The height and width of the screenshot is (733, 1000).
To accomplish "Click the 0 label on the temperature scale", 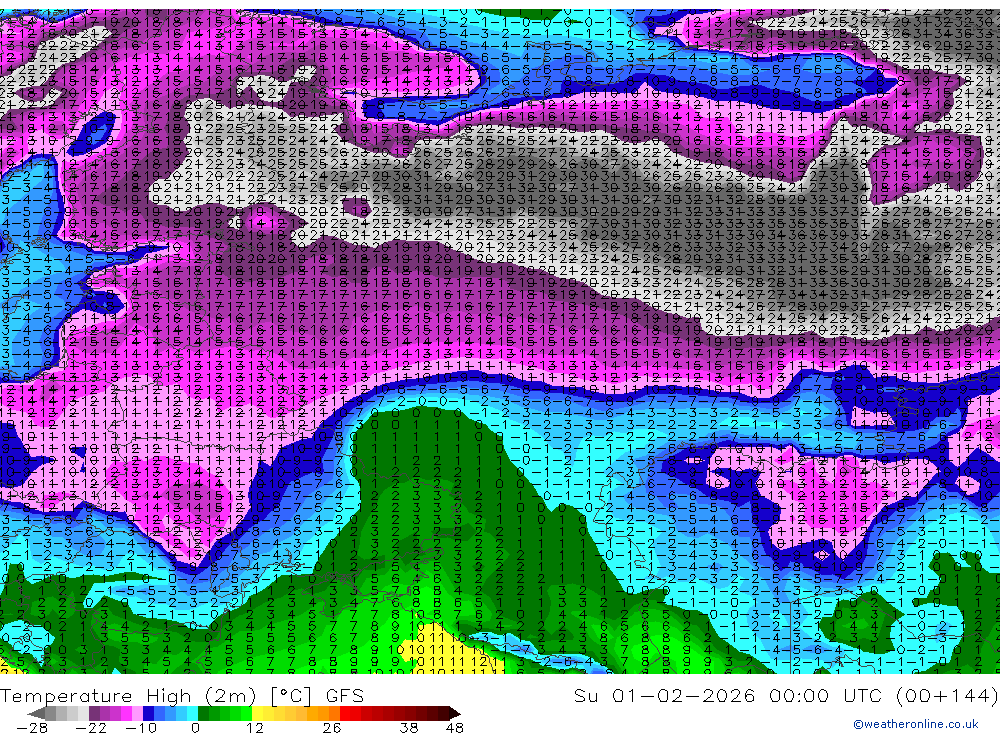I will (x=195, y=727).
